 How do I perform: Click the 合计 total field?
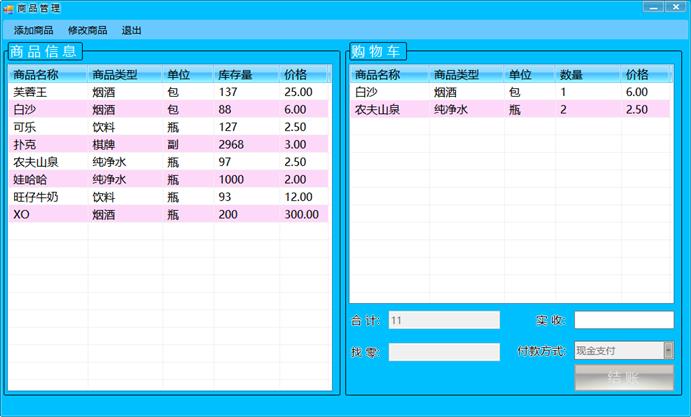coord(443,320)
